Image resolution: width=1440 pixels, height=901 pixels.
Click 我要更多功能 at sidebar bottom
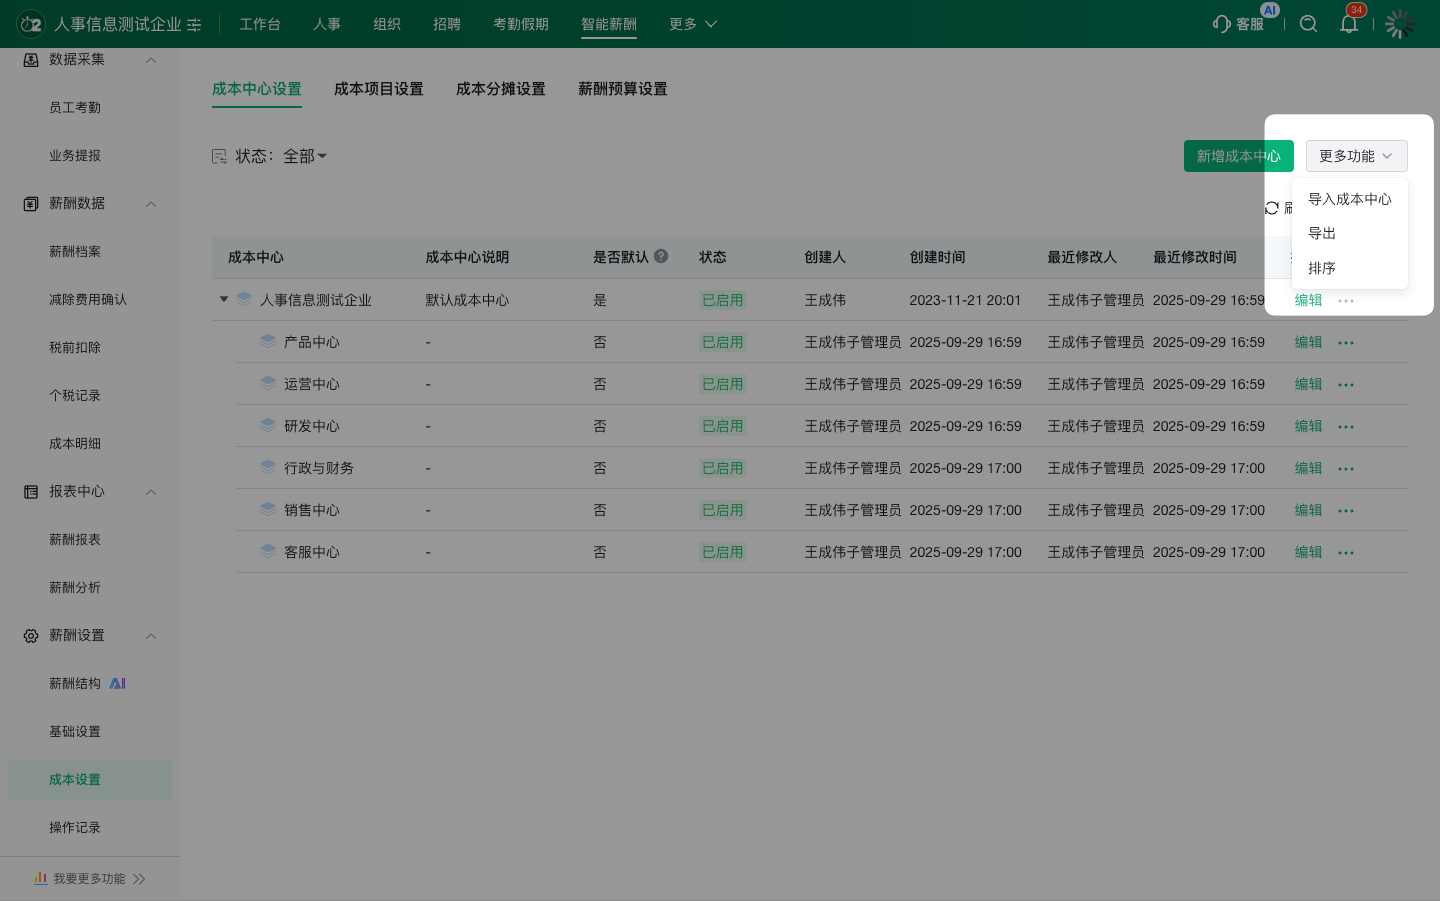(x=90, y=878)
